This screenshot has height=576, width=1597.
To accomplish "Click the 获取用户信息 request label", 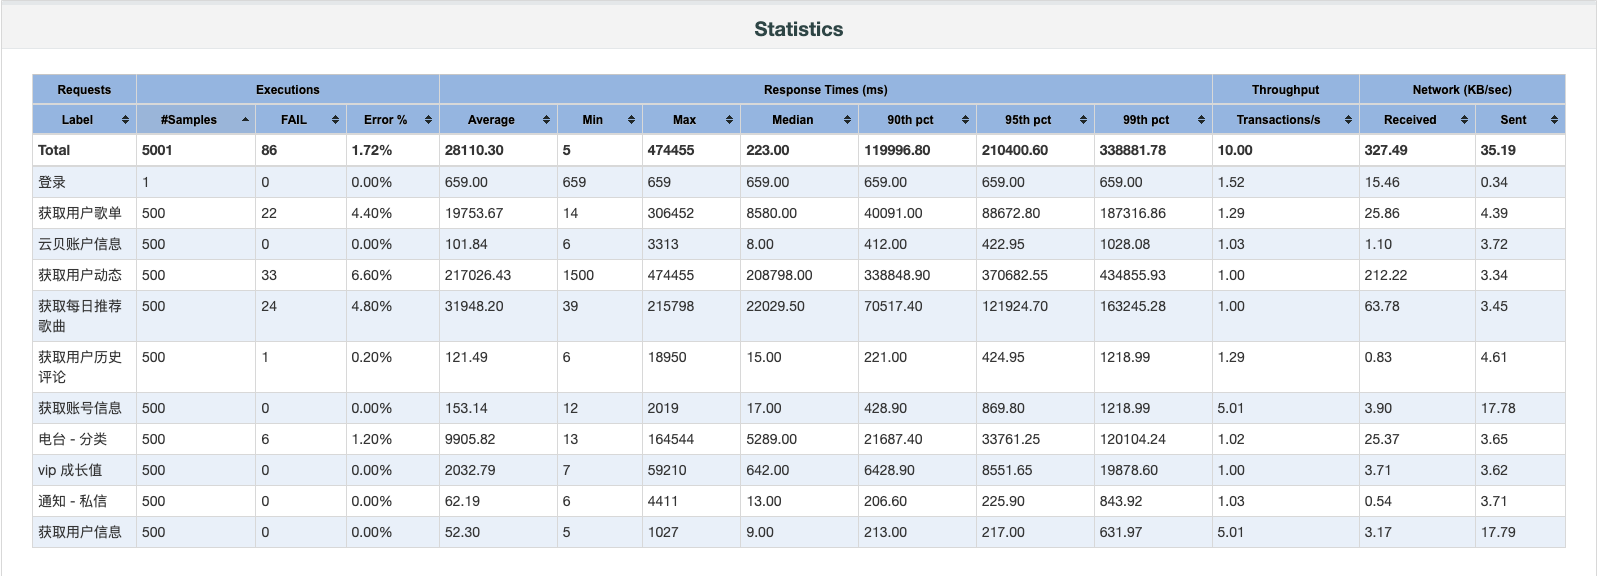I will pos(80,532).
